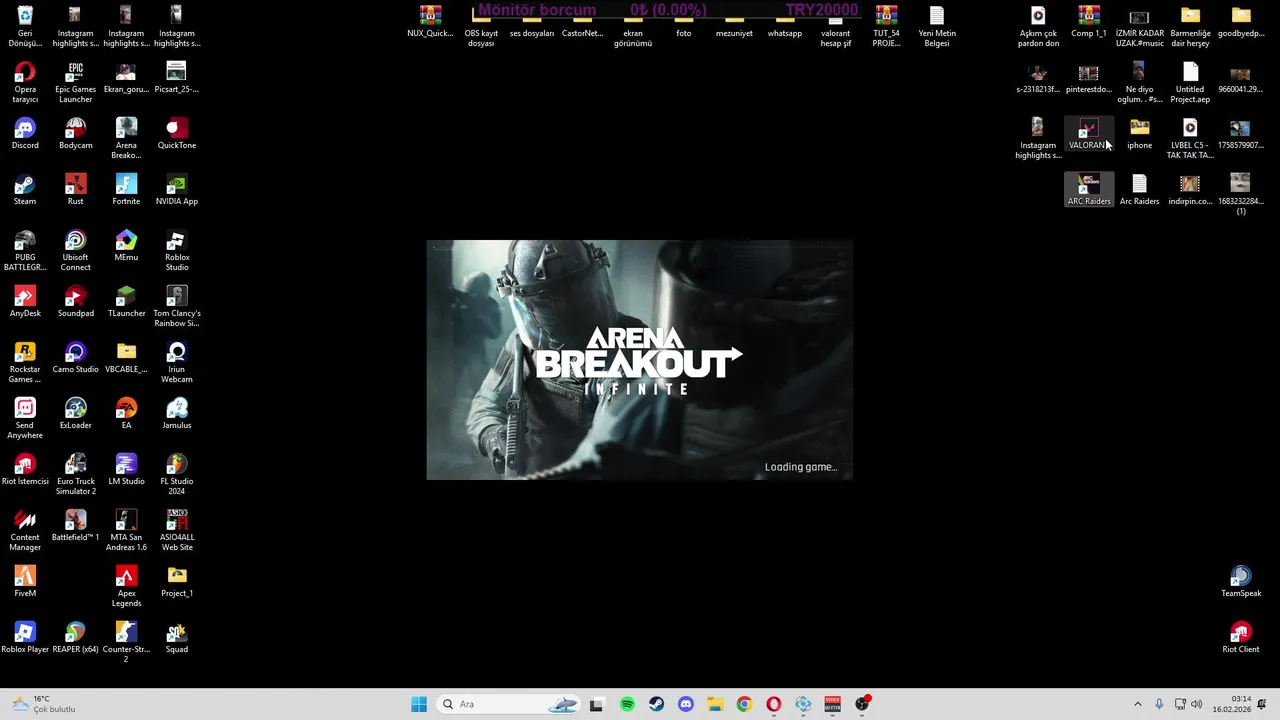Select the REAPER (x64) shortcut
1280x720 pixels.
coord(76,637)
